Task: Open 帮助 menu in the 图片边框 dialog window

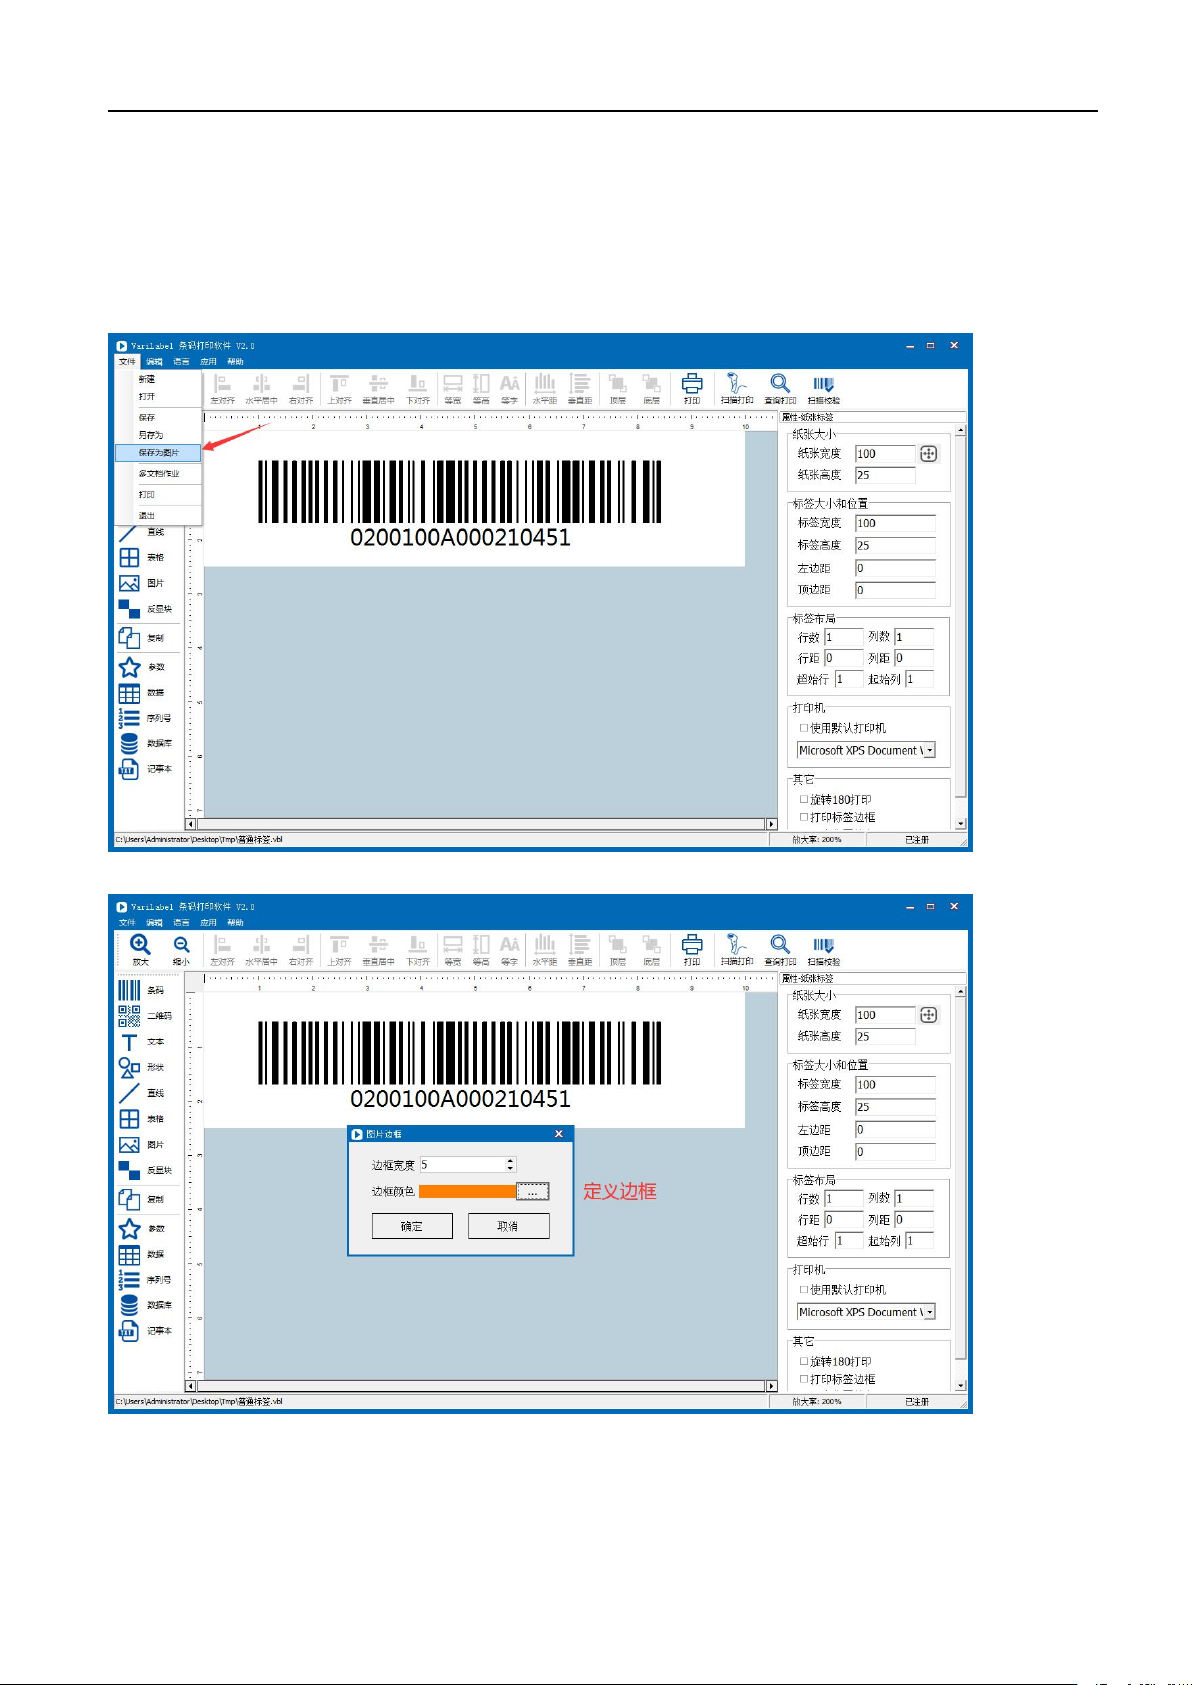Action: 235,923
